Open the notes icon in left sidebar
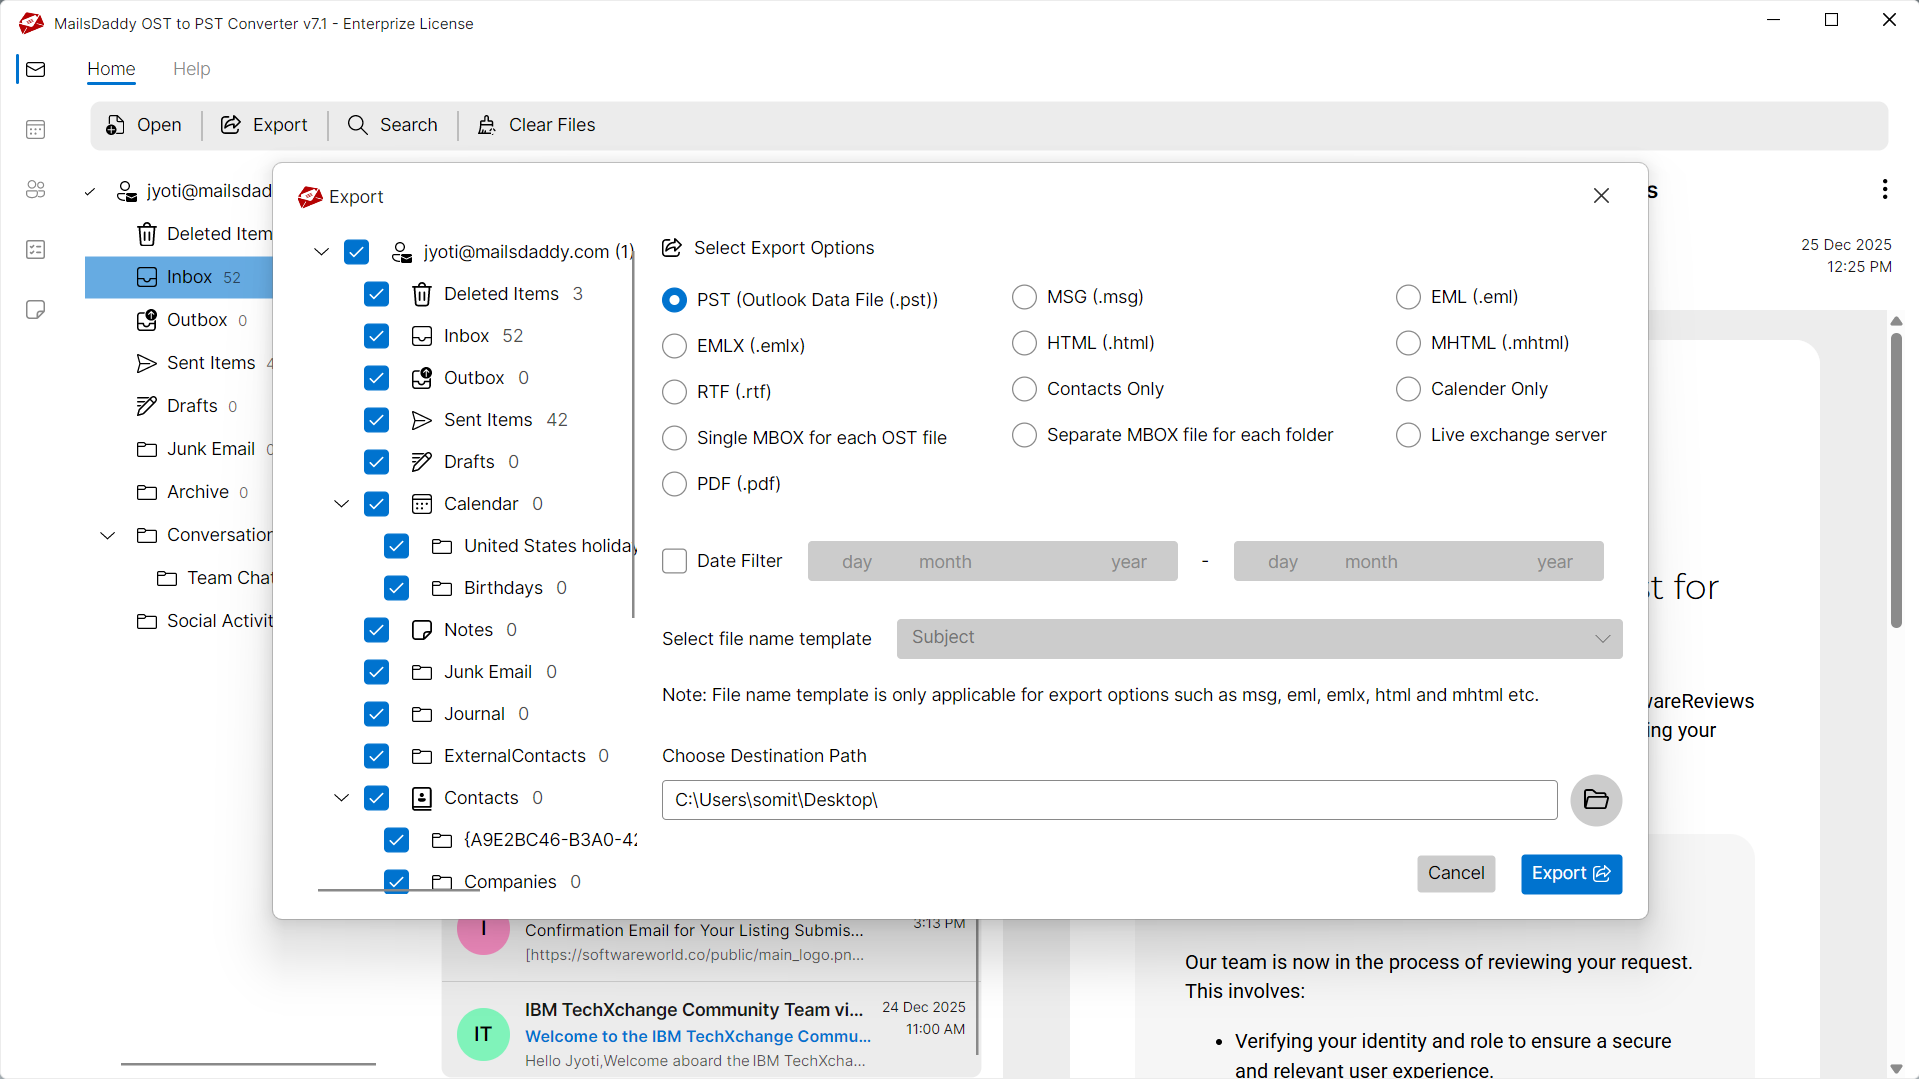This screenshot has width=1919, height=1079. (x=36, y=309)
